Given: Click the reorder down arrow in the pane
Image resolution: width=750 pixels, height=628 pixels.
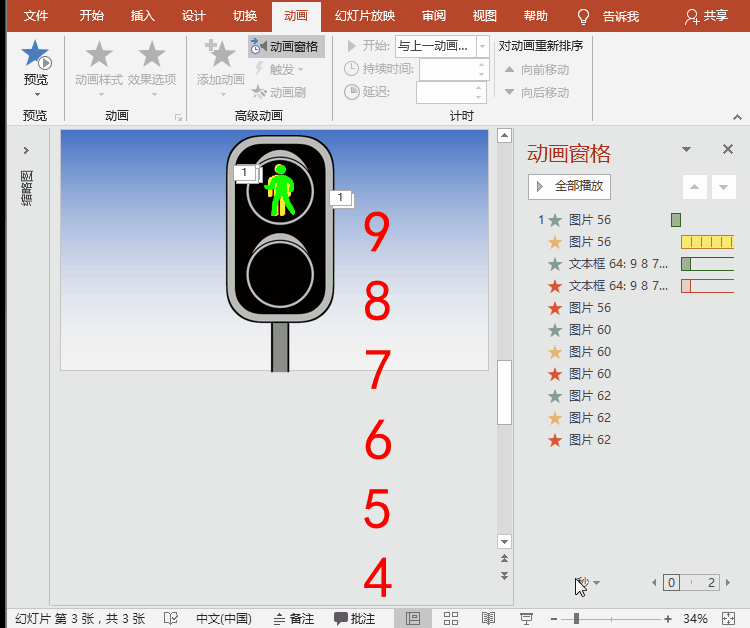Looking at the screenshot, I should point(723,187).
